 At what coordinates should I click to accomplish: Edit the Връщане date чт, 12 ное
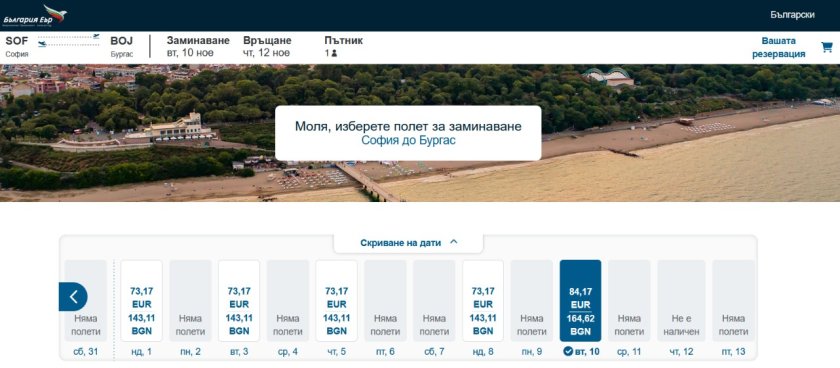[x=267, y=47]
